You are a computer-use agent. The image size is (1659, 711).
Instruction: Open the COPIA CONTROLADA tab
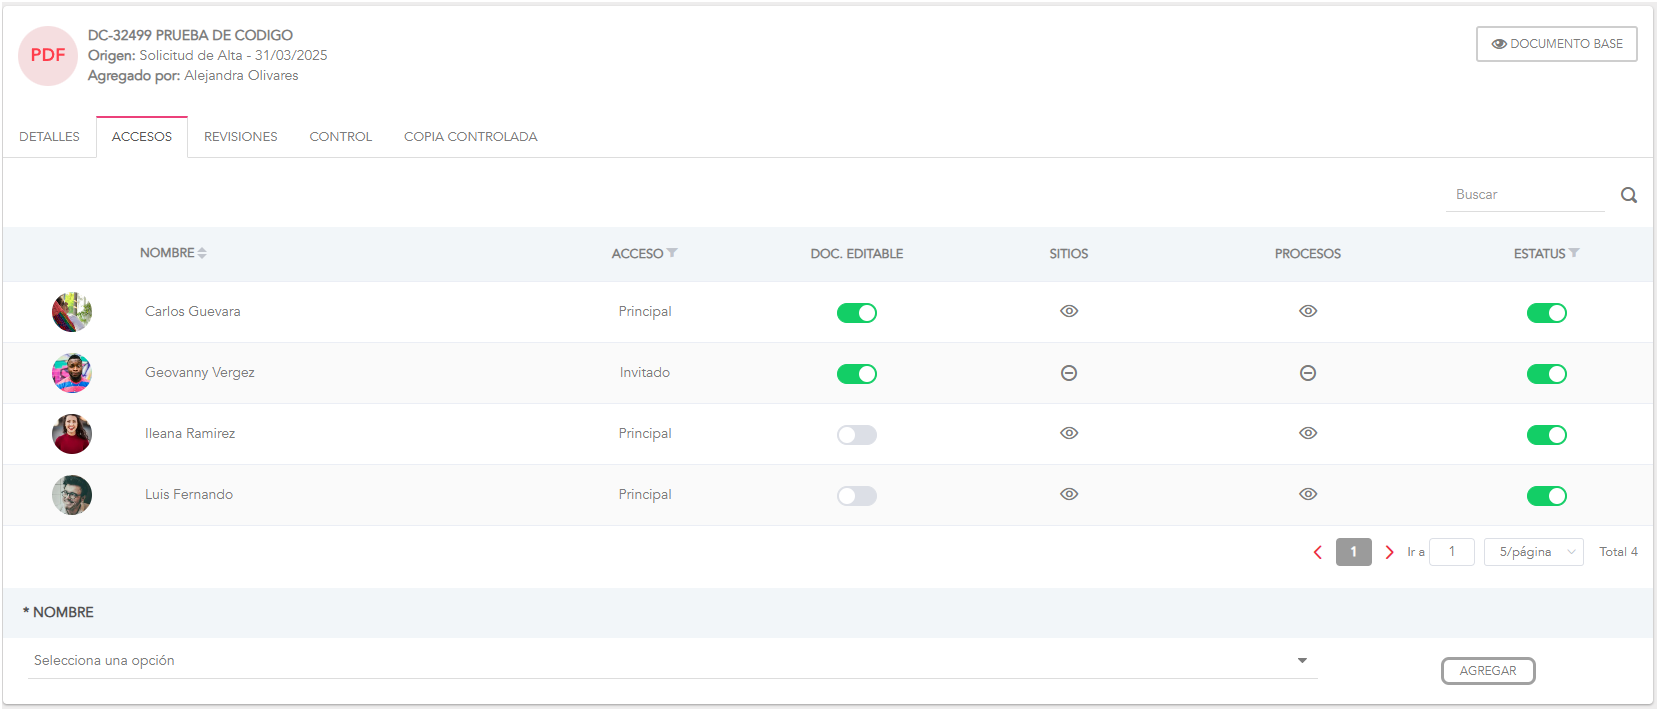470,137
